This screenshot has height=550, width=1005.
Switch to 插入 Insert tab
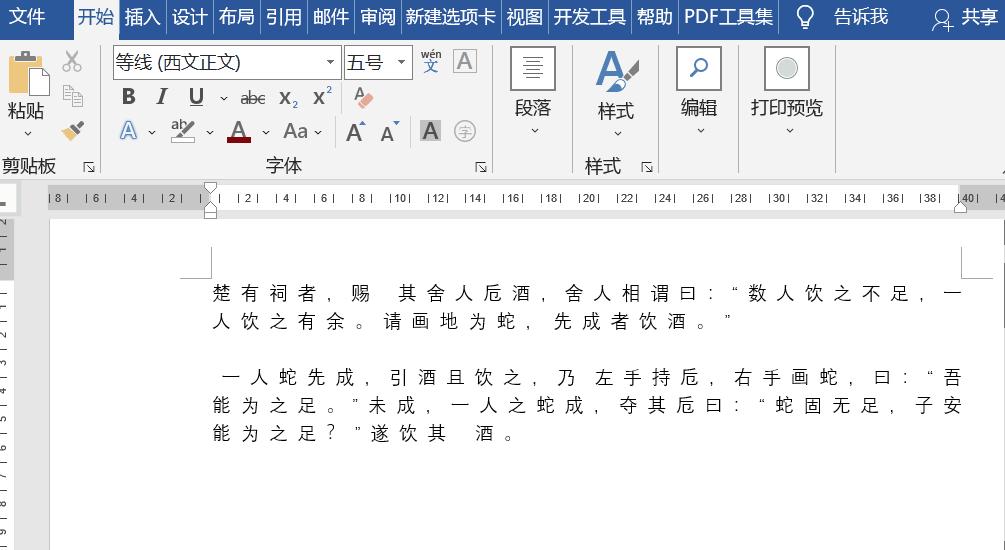(142, 17)
